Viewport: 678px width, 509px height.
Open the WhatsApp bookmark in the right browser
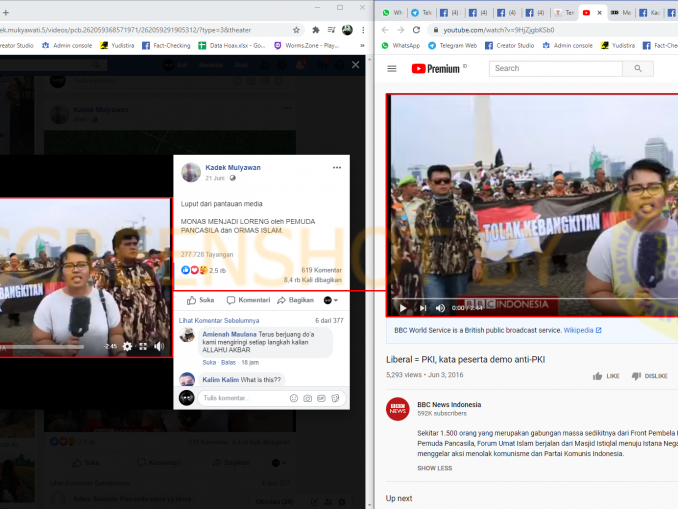click(x=400, y=45)
